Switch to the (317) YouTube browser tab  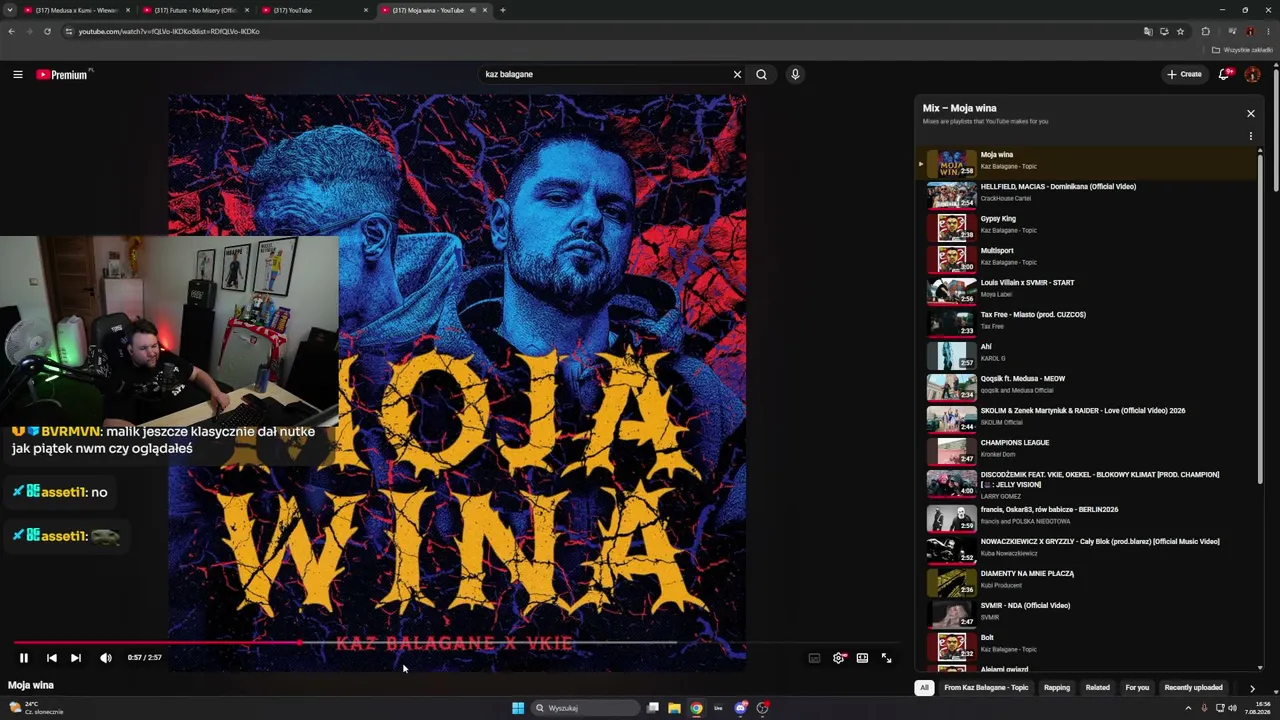[313, 10]
